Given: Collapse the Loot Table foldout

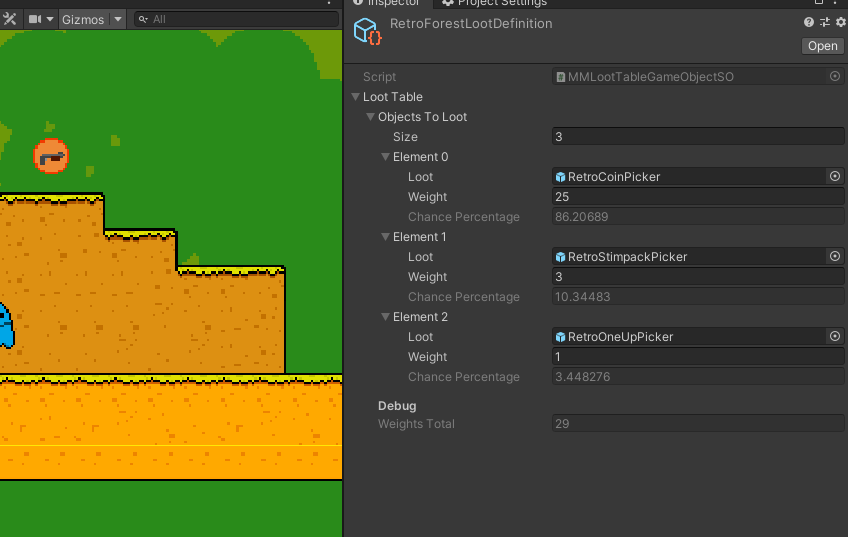Looking at the screenshot, I should (356, 97).
